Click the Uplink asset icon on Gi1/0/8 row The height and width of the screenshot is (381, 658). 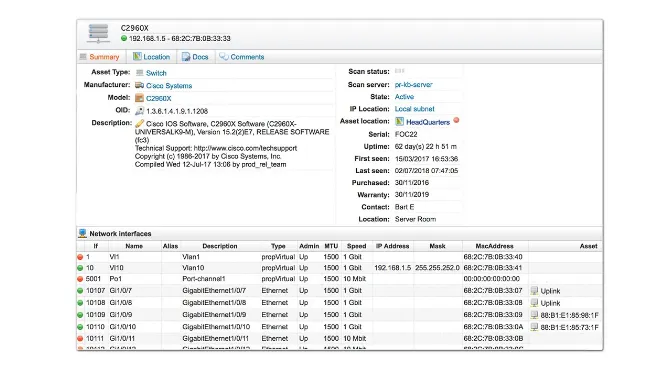click(x=534, y=303)
